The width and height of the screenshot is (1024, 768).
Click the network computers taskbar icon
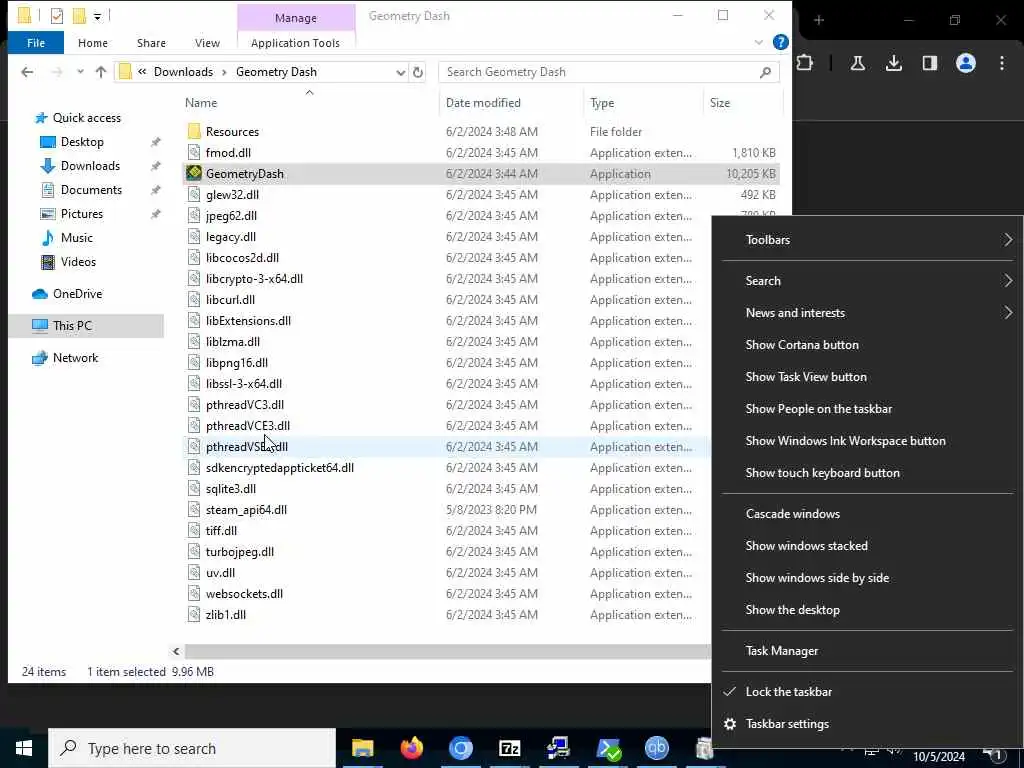[x=558, y=748]
